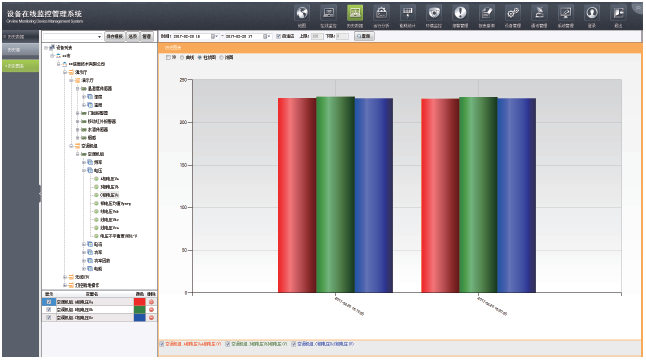Screen dimensions: 646x361
Task: Click the report query notepad-and-pen icon
Action: [487, 13]
